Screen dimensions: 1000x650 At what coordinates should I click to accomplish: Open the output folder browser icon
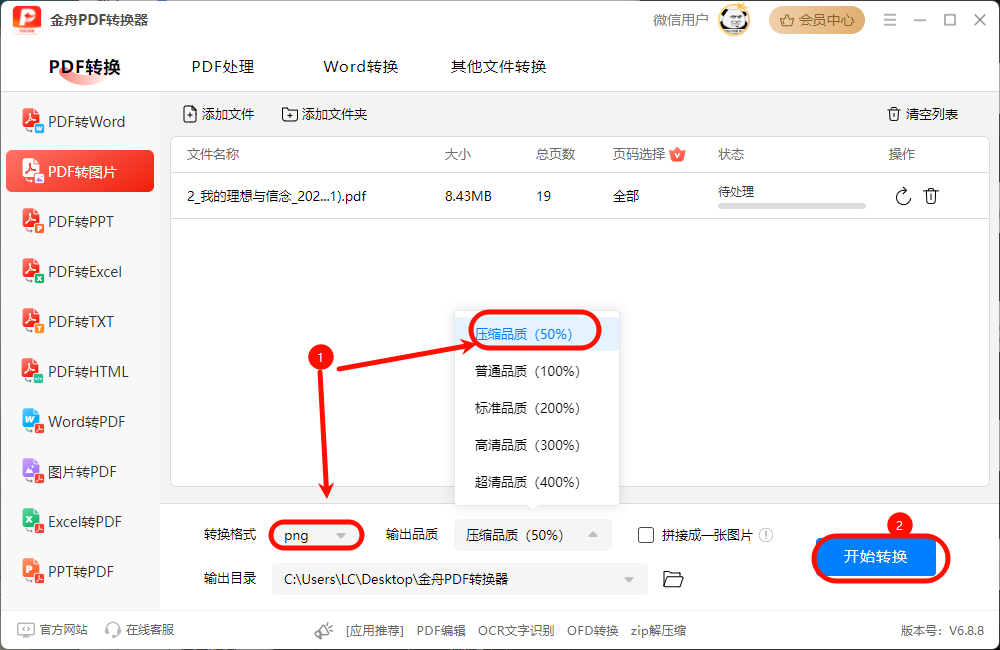672,578
